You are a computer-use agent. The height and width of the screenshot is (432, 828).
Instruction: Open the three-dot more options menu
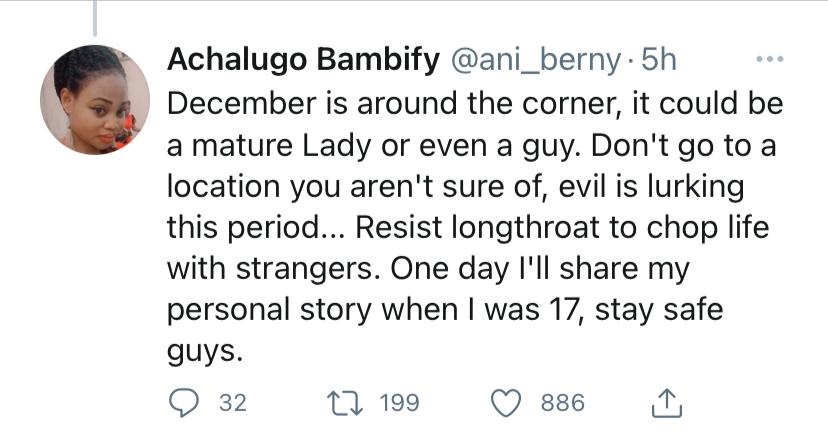[770, 59]
